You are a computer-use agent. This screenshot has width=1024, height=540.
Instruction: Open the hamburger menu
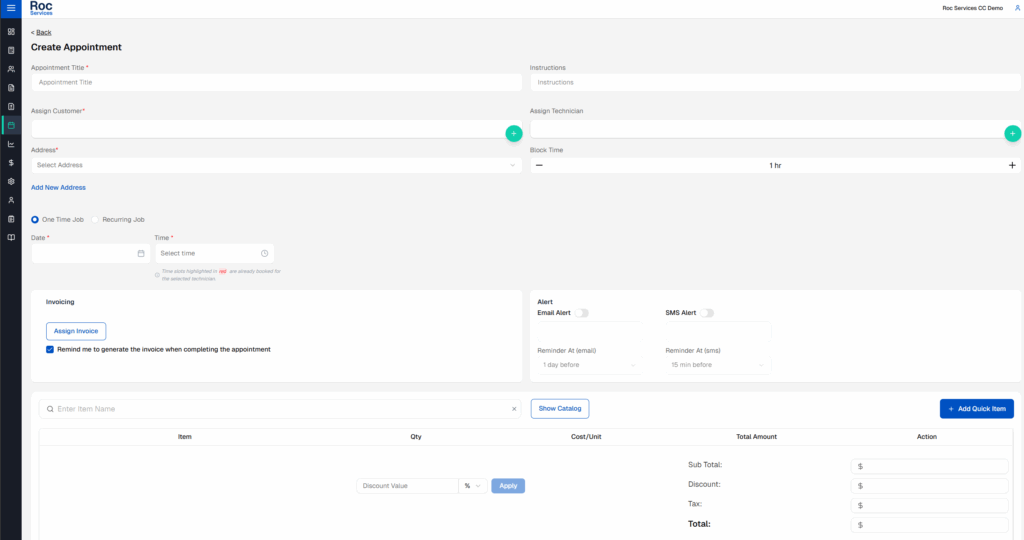(x=11, y=8)
